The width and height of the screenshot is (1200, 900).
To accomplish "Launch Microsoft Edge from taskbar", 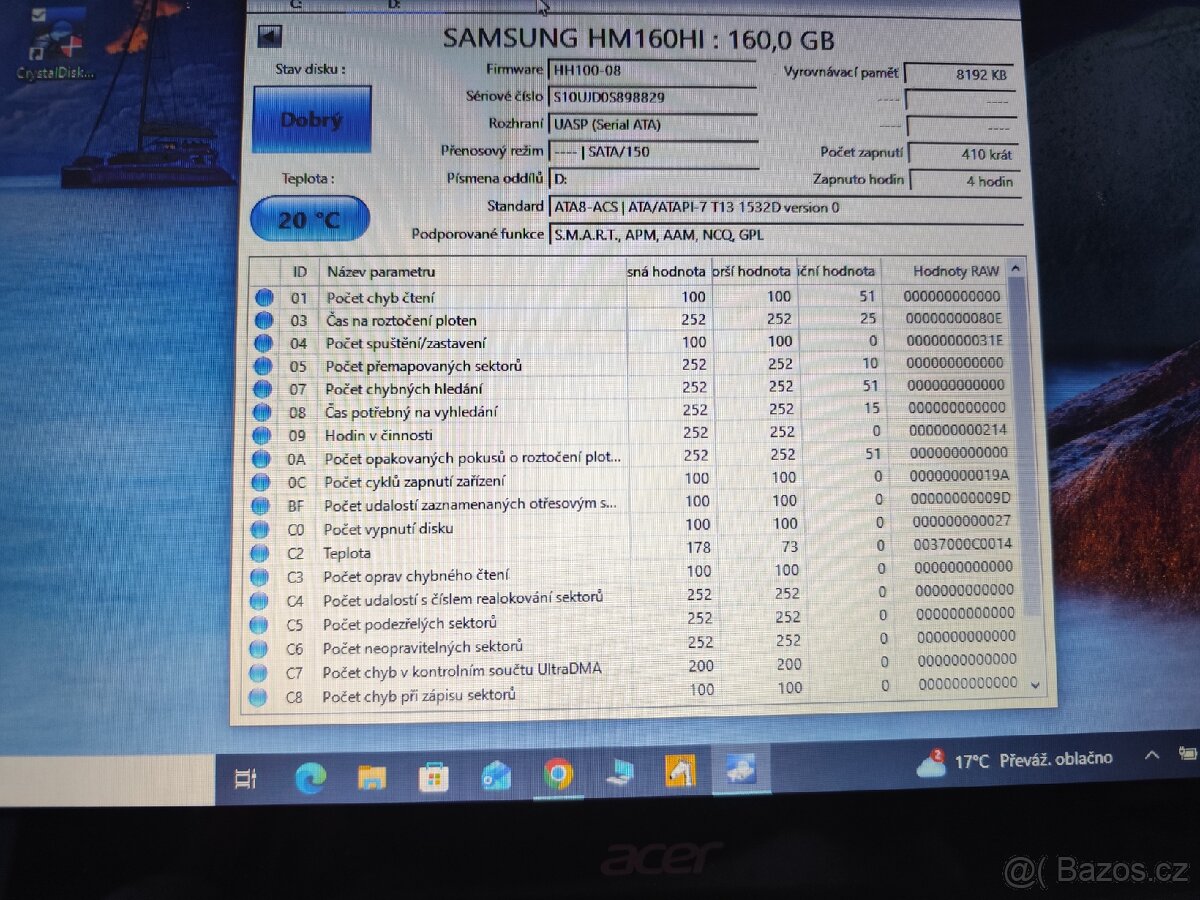I will tap(310, 778).
